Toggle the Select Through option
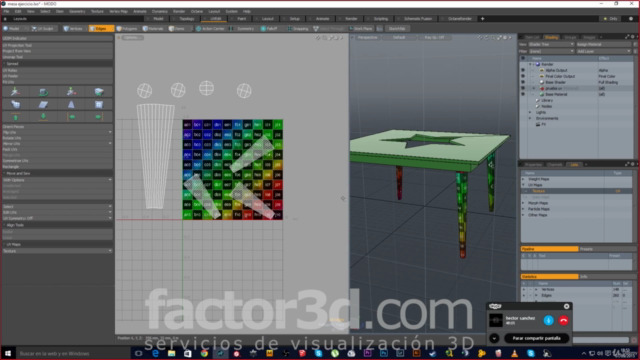The image size is (640, 360). tap(329, 29)
